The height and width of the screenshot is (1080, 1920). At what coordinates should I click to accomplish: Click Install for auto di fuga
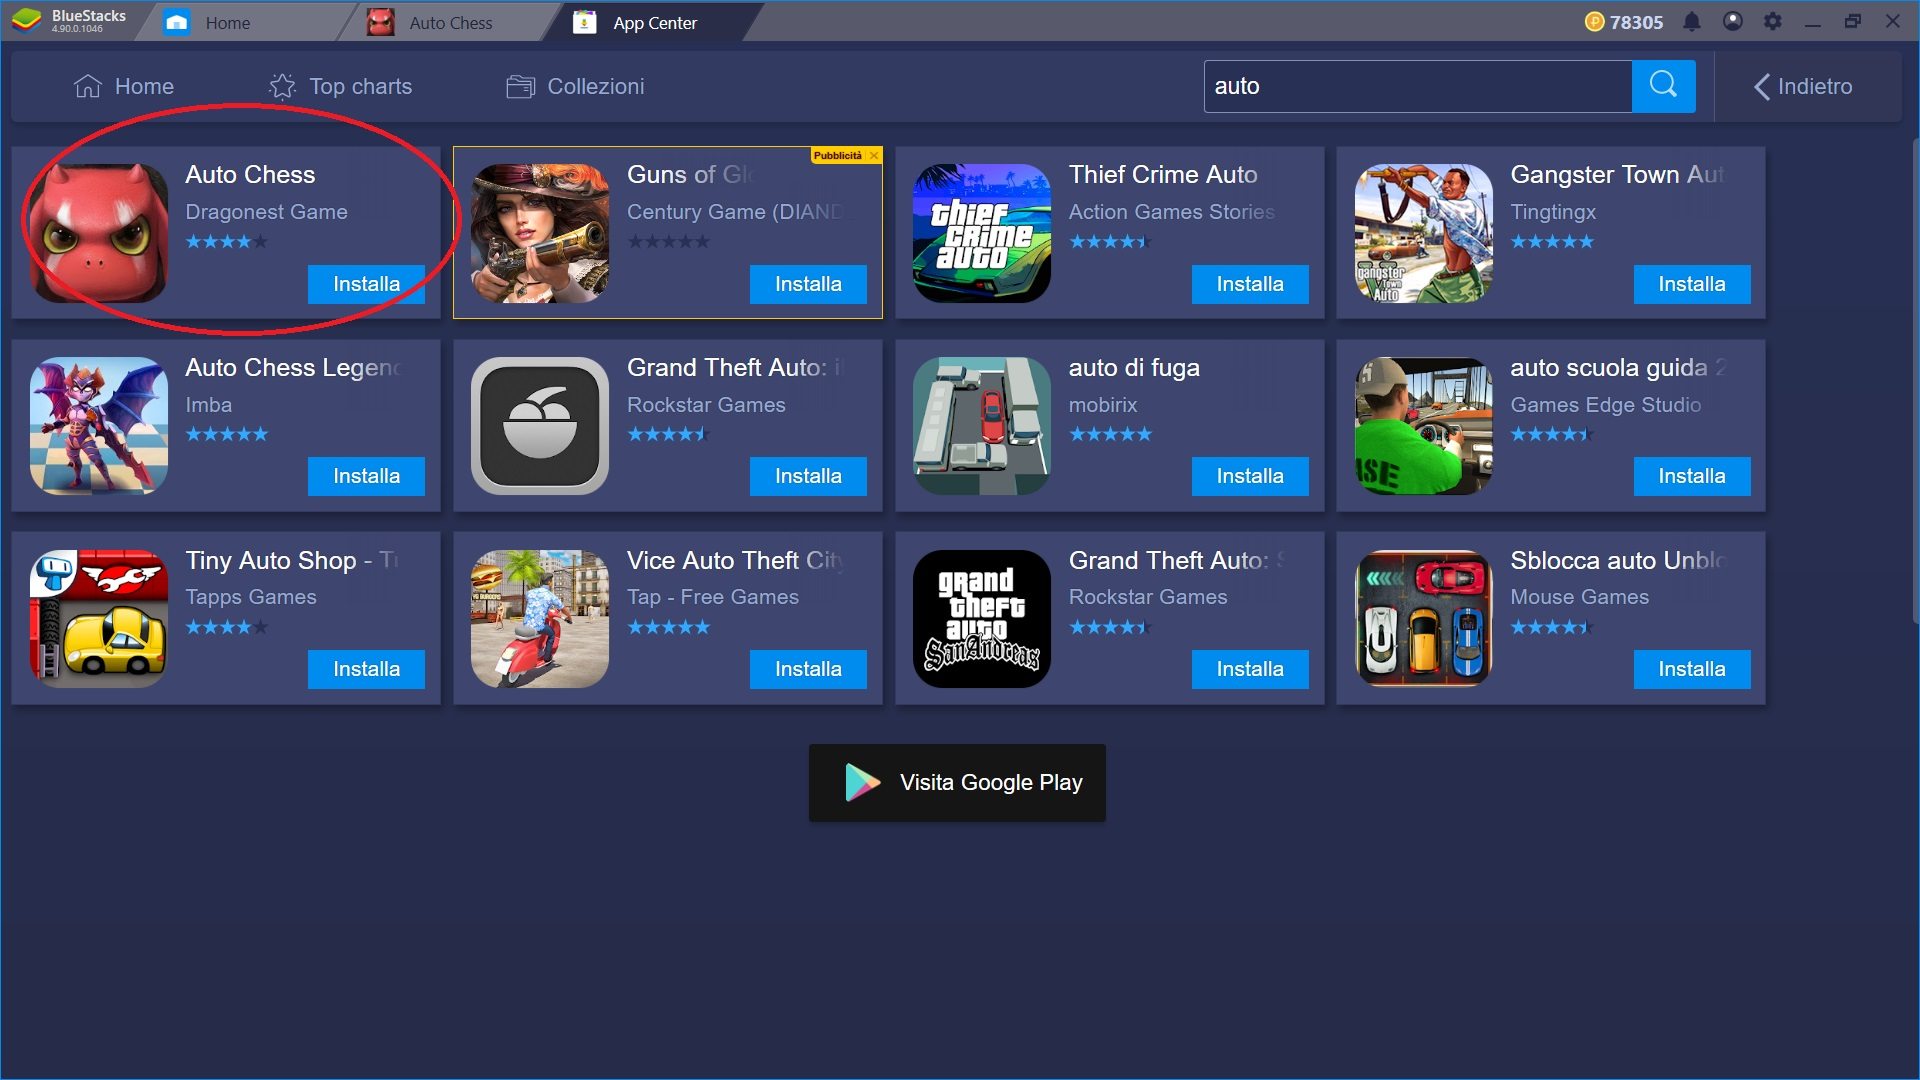(x=1250, y=476)
